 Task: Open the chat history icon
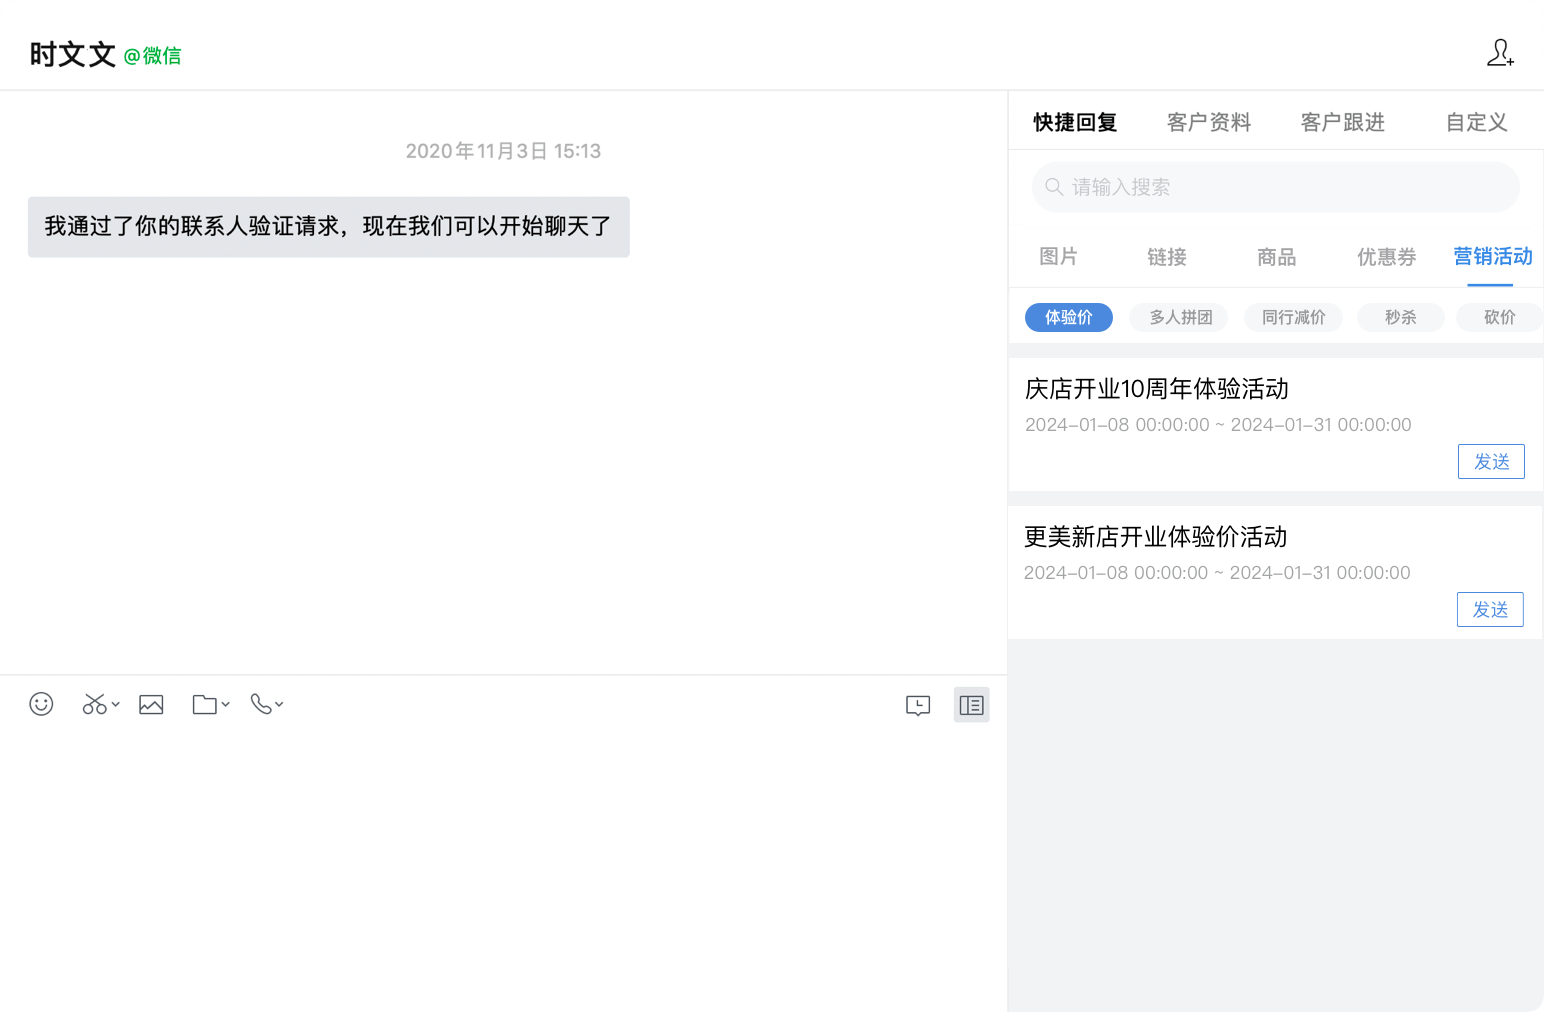[918, 705]
